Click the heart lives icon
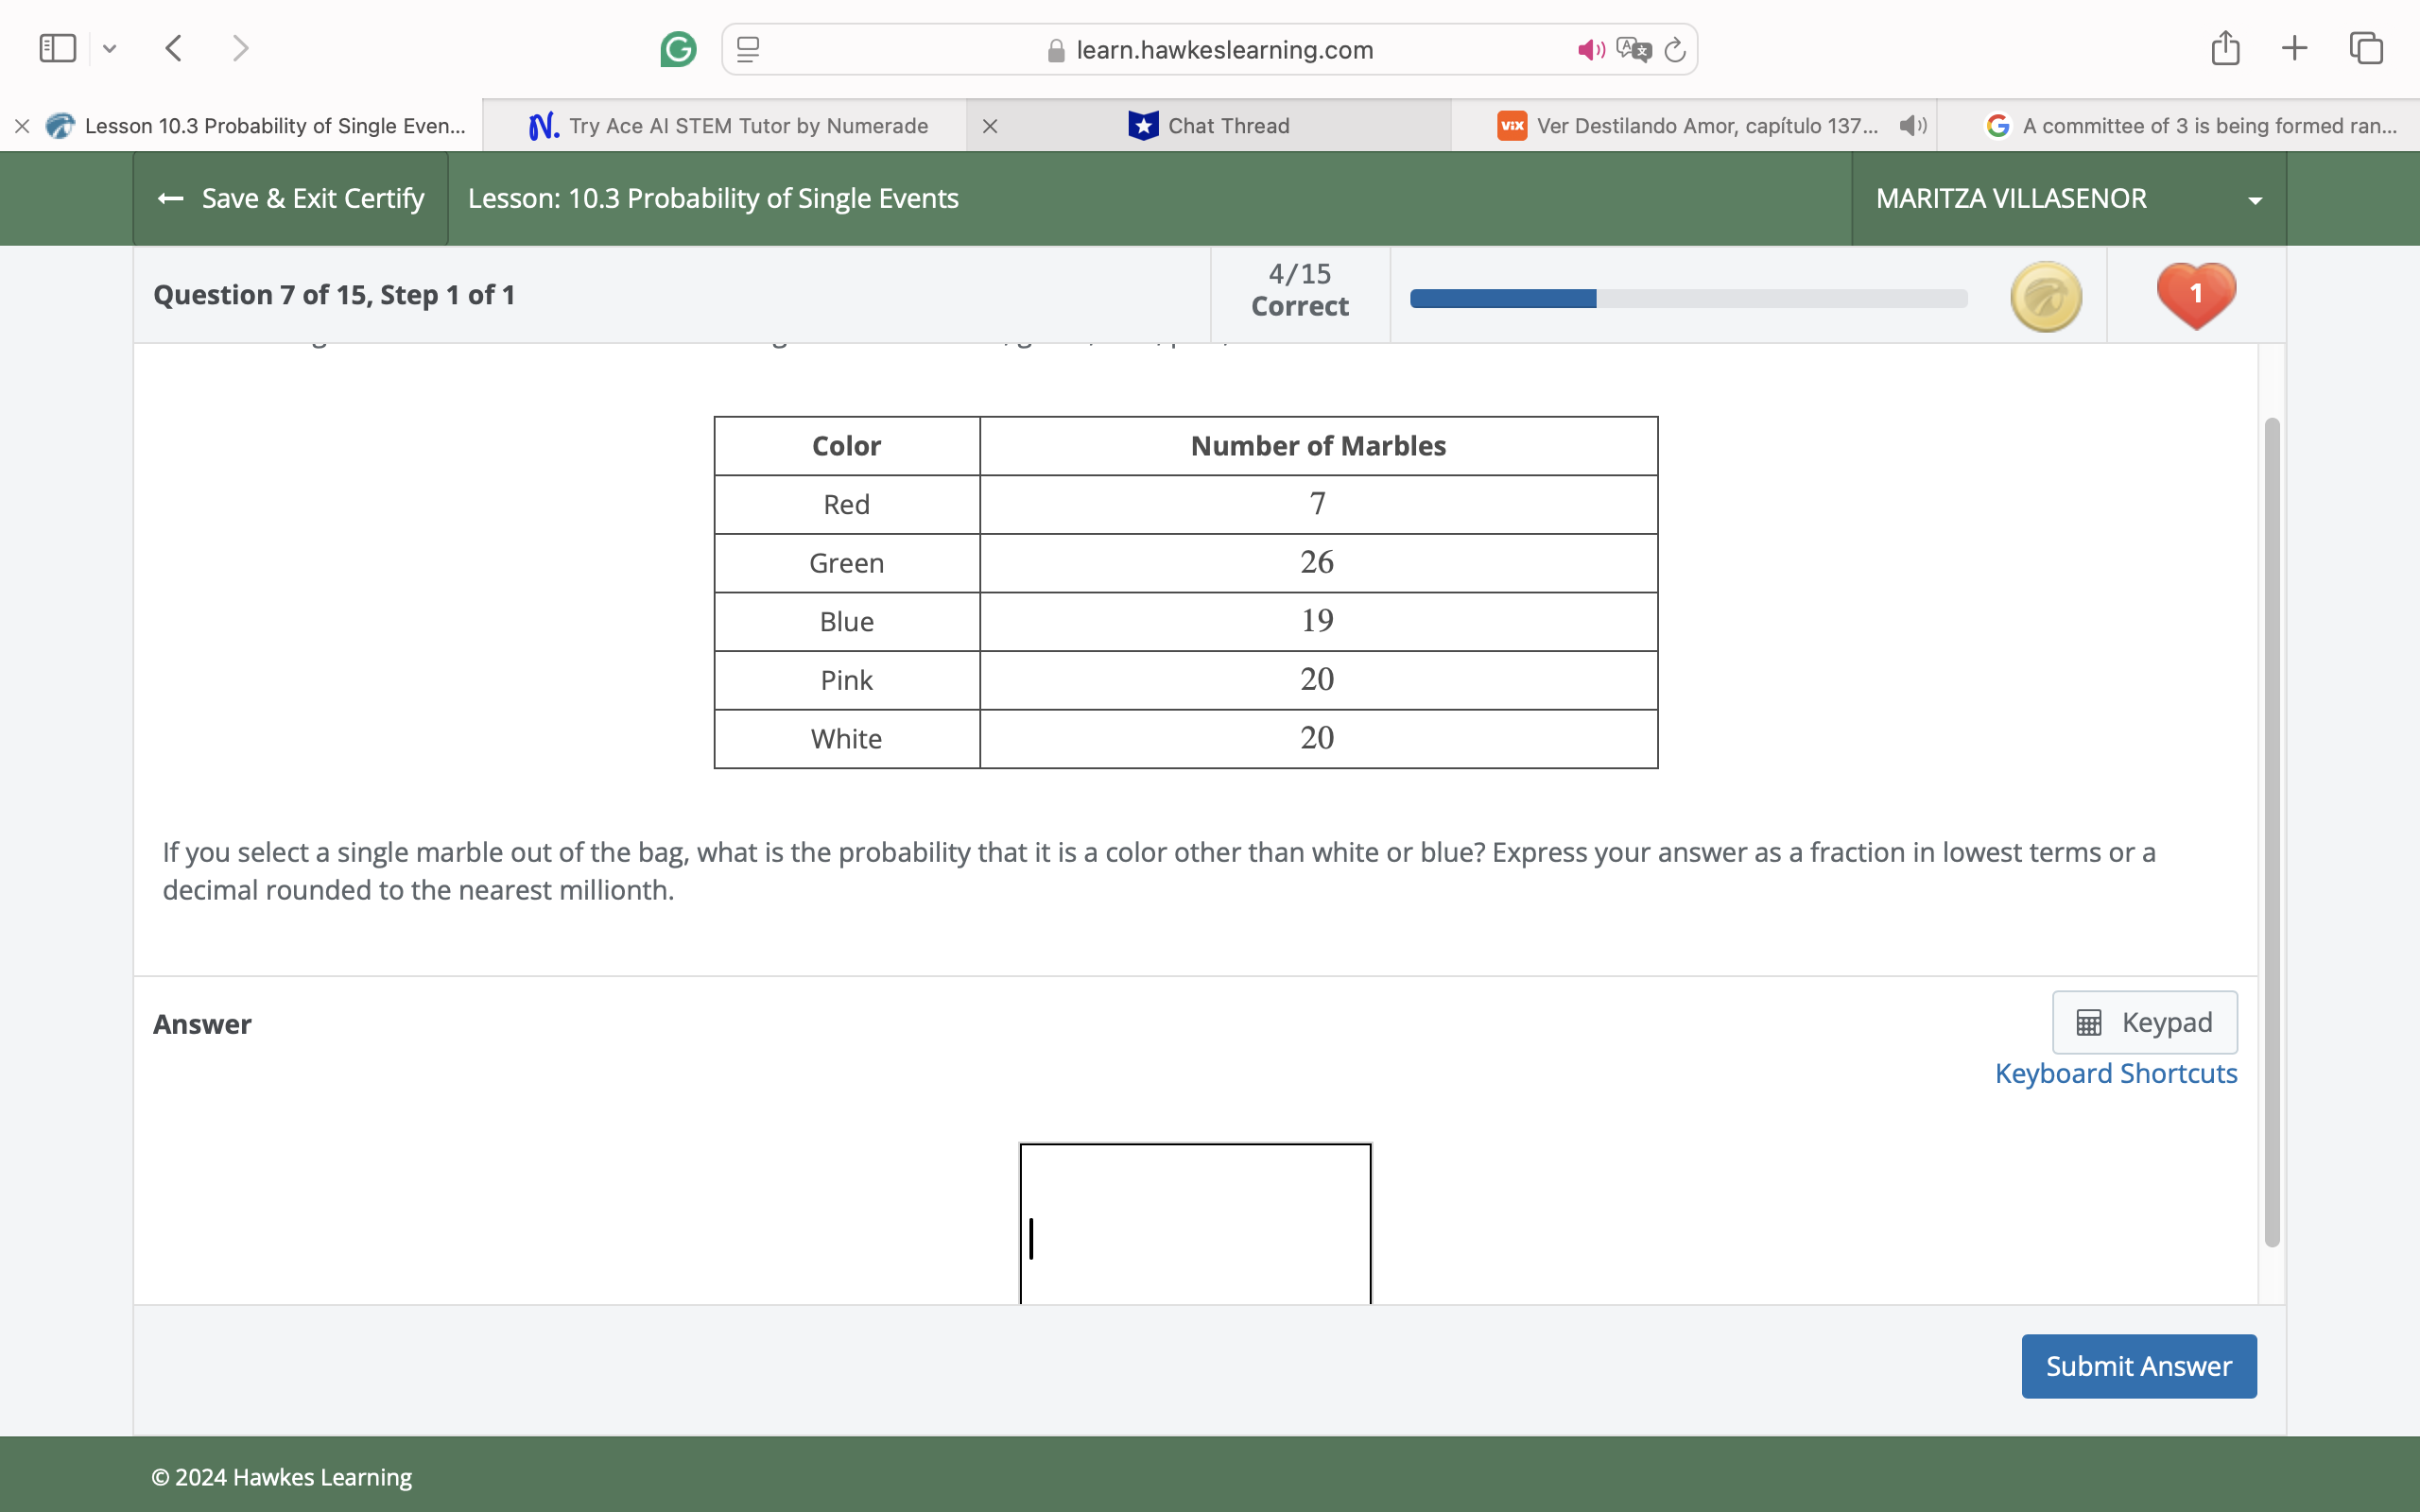Viewport: 2420px width, 1512px height. [x=2195, y=294]
